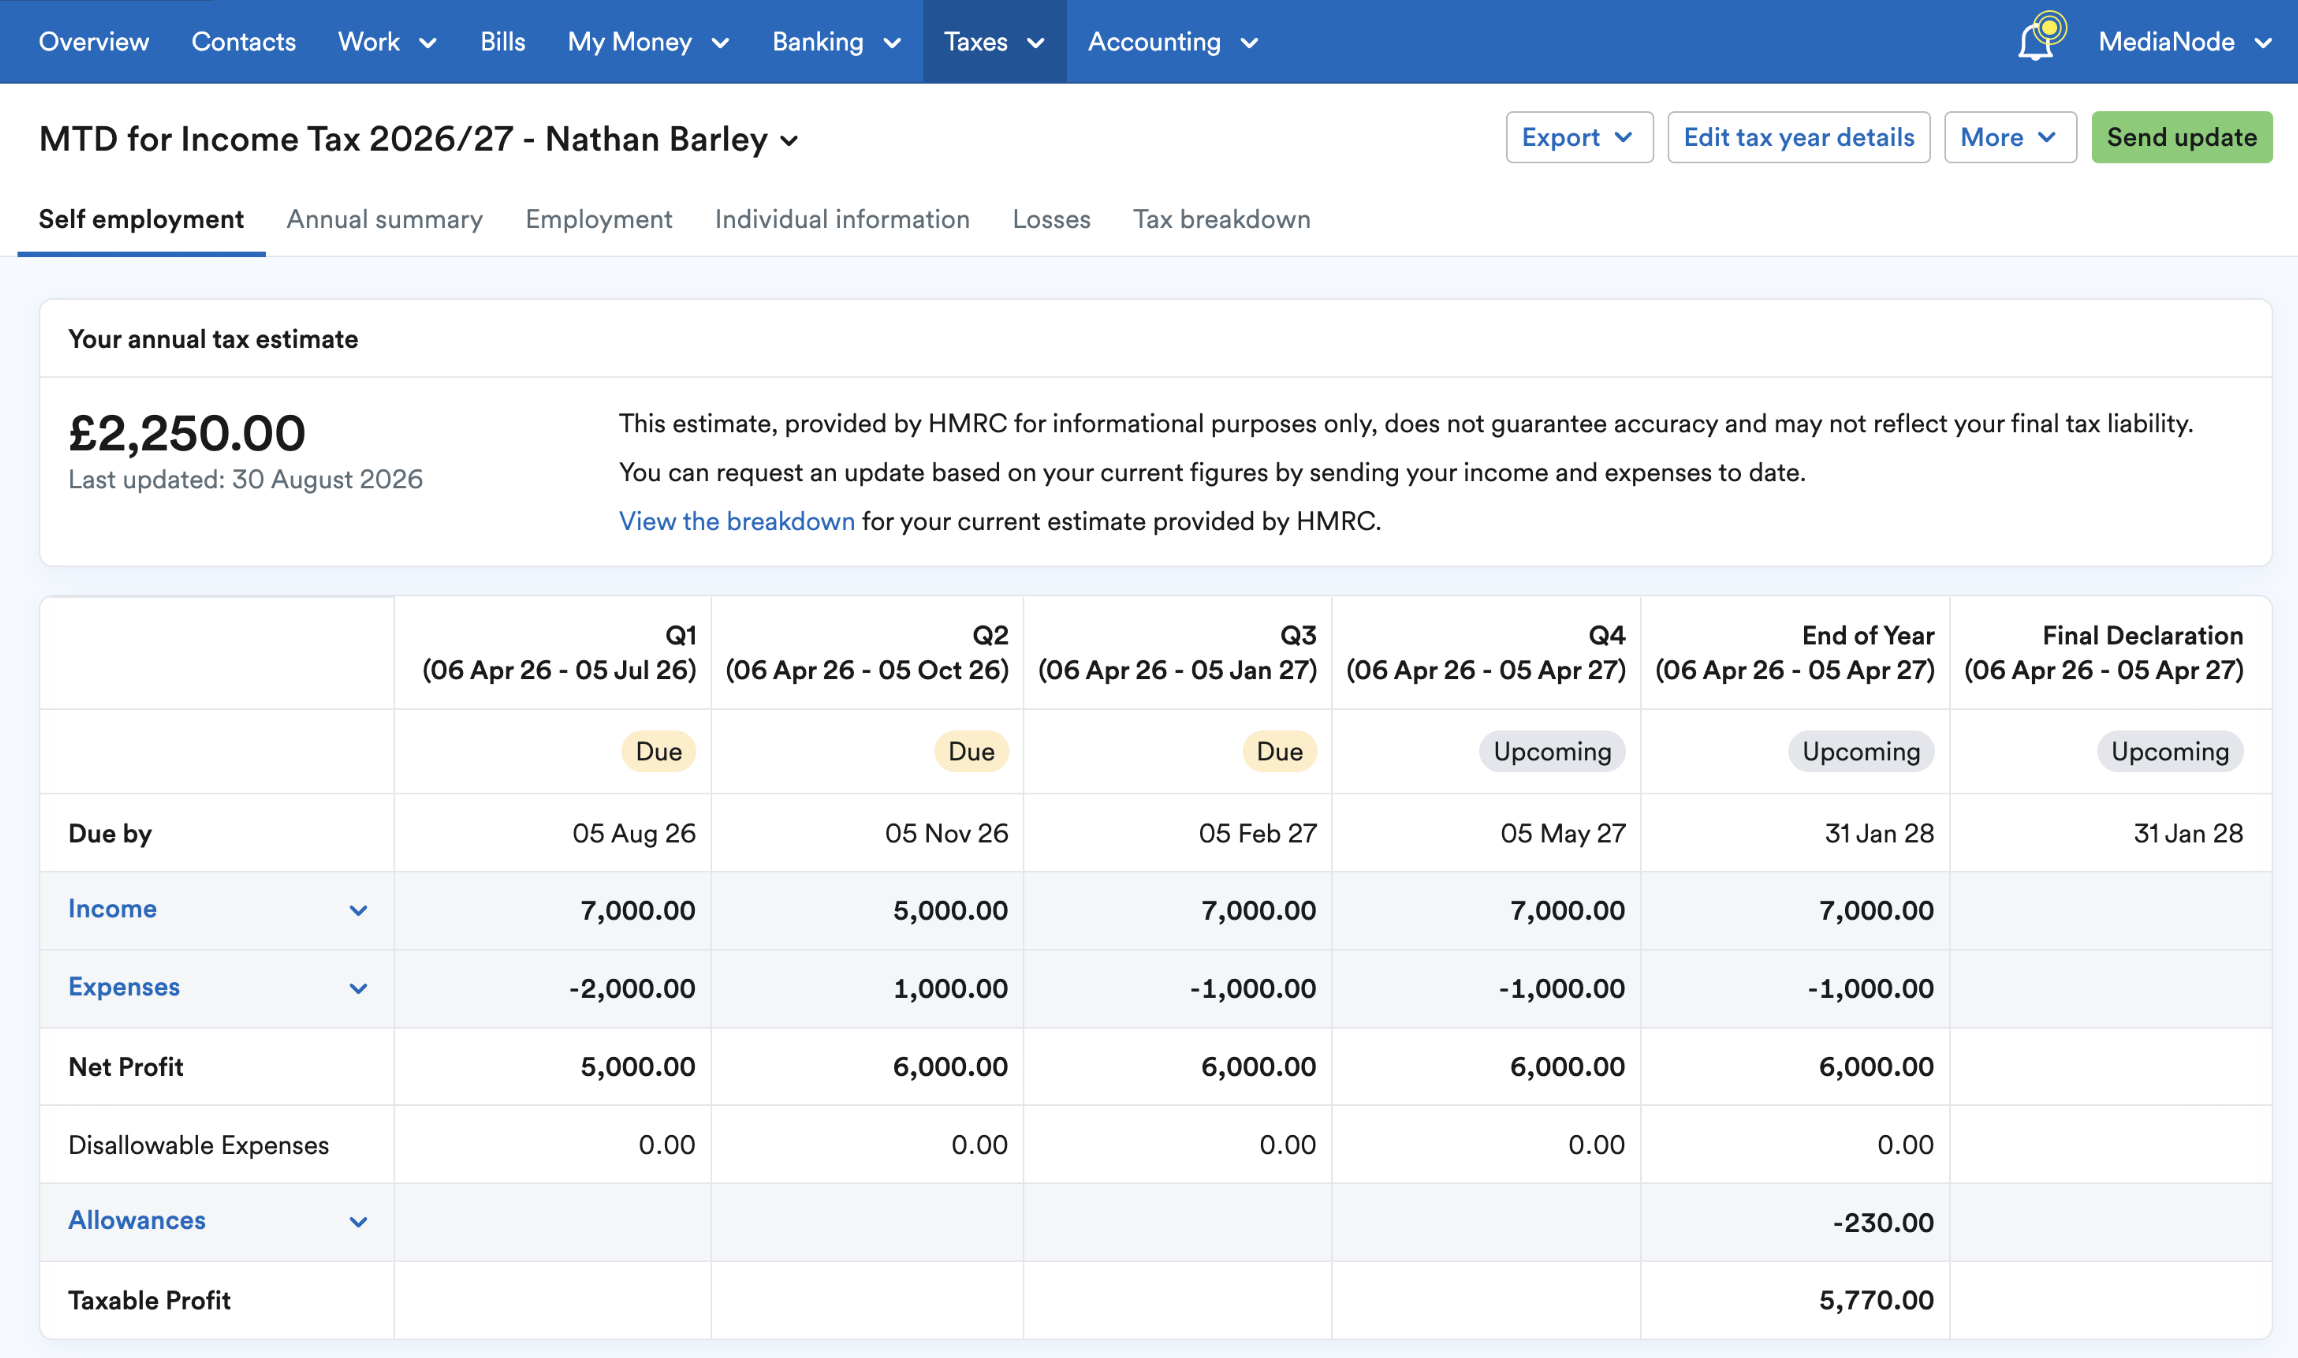Click the £2,250.00 tax estimate amount
This screenshot has height=1358, width=2298.
click(187, 433)
